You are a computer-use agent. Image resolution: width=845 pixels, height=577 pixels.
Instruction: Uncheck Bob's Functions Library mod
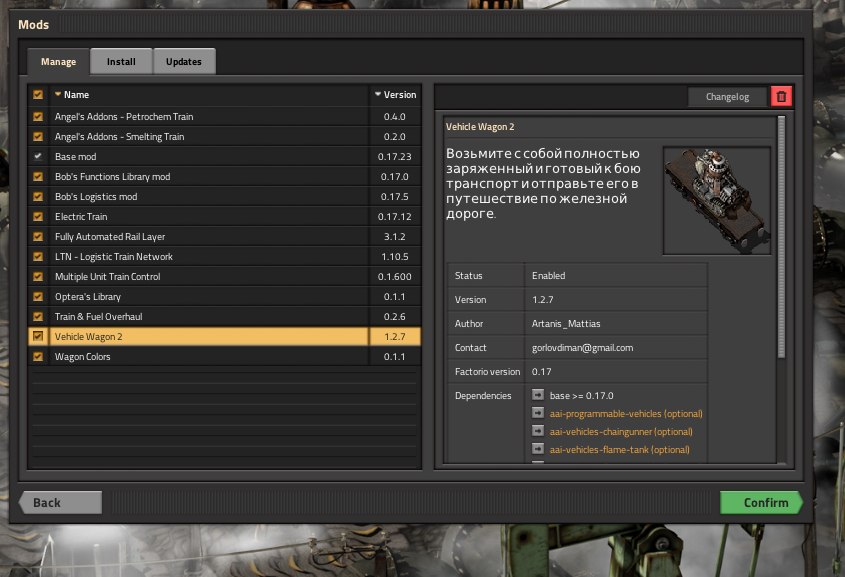coord(38,176)
